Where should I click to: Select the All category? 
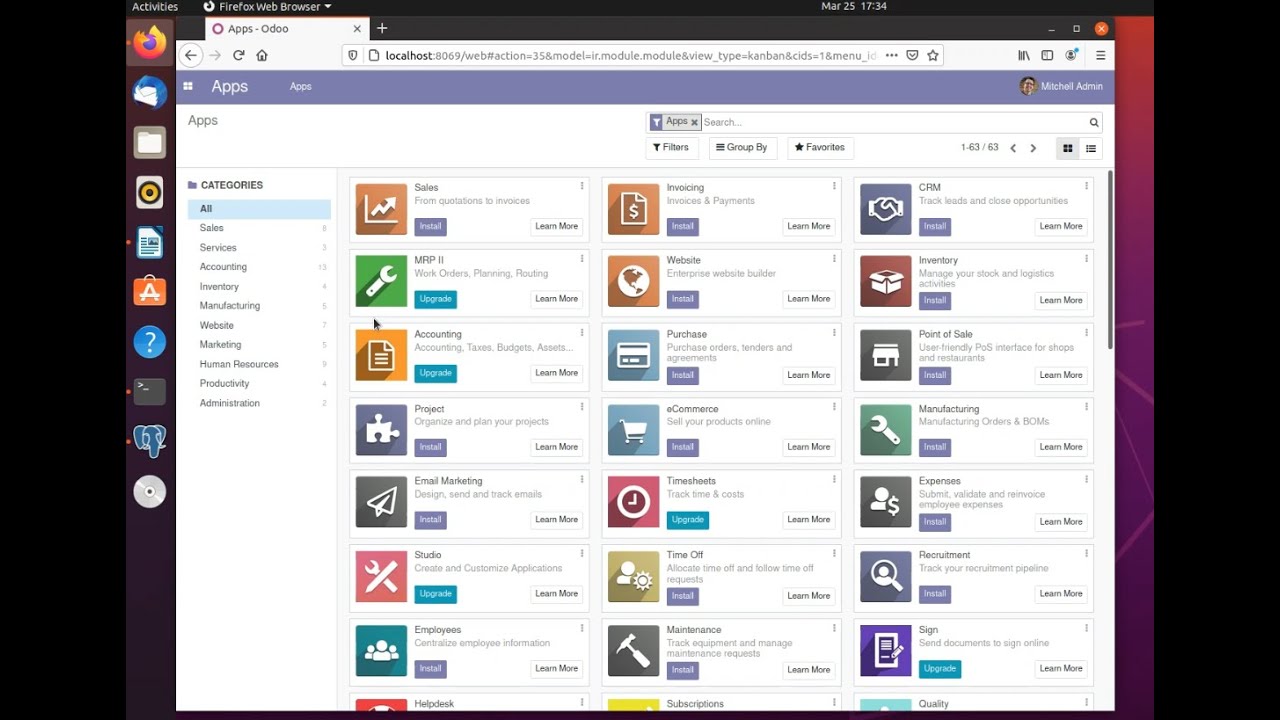(259, 209)
